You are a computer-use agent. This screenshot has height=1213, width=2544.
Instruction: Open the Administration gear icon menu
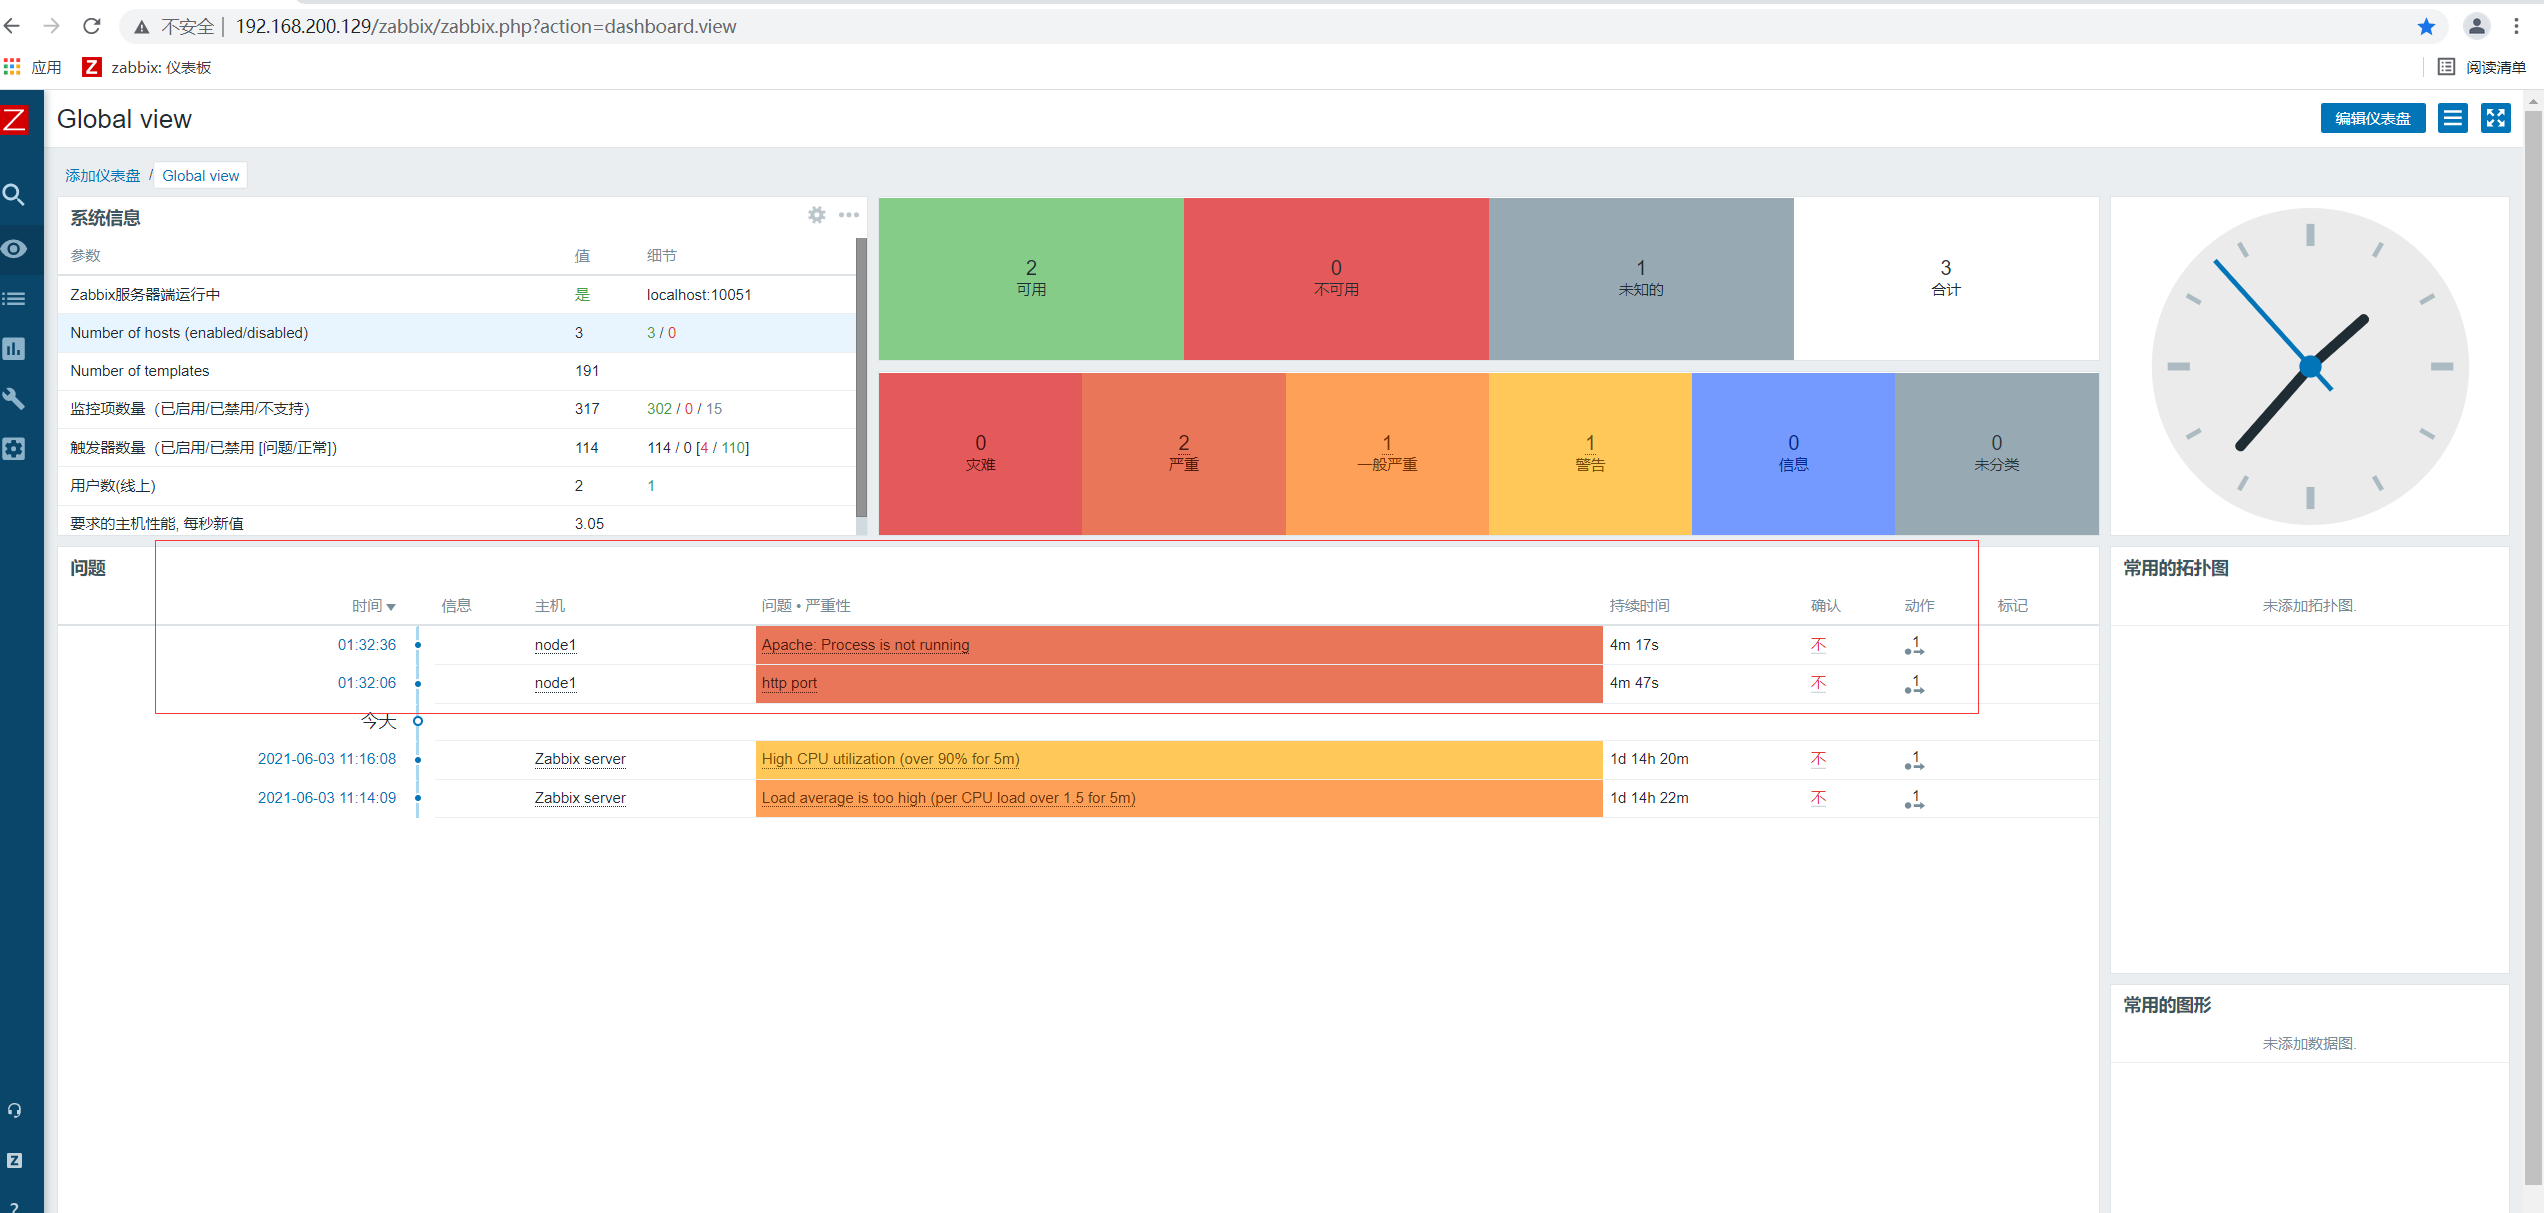[x=14, y=449]
